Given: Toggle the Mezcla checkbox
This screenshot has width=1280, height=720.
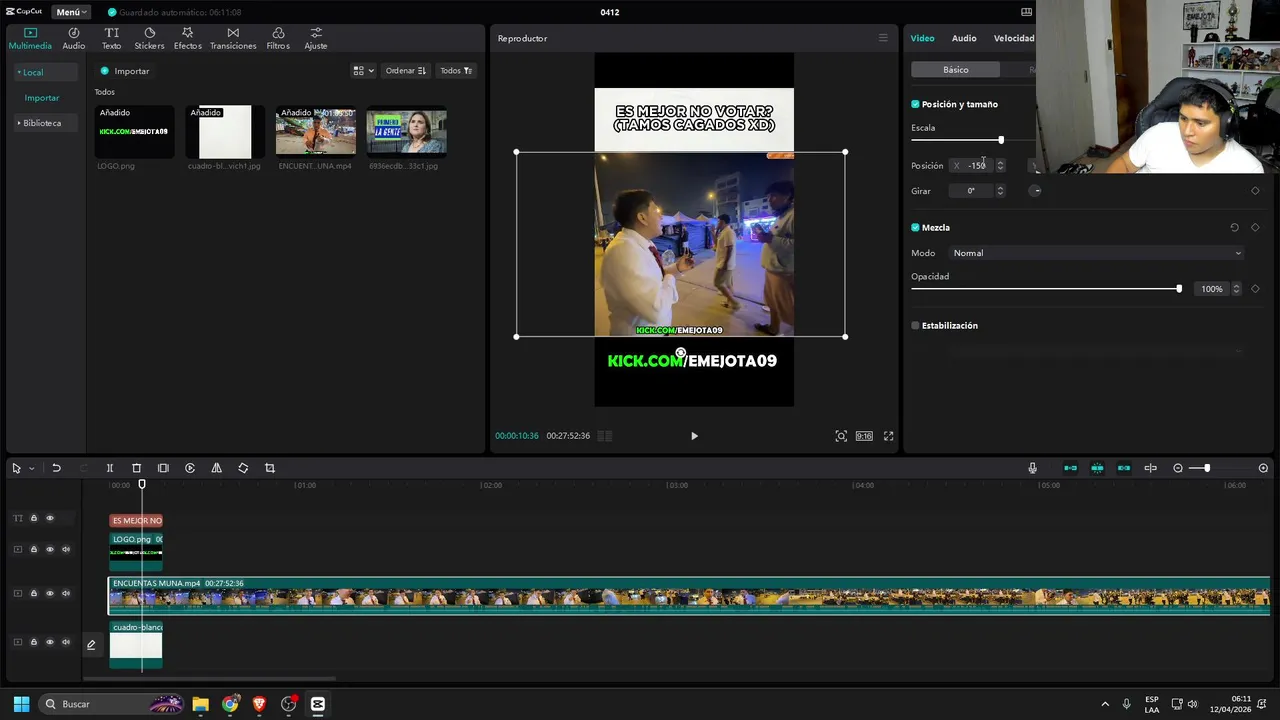Looking at the screenshot, I should 915,228.
